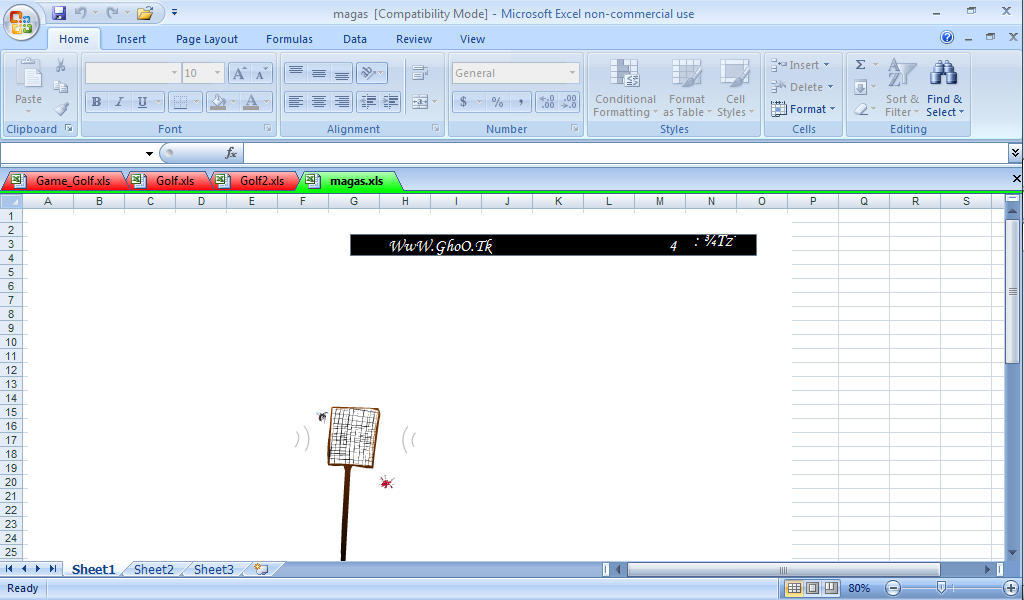Viewport: 1024px width, 600px height.
Task: Click the Save icon in Quick Access toolbar
Action: click(59, 13)
